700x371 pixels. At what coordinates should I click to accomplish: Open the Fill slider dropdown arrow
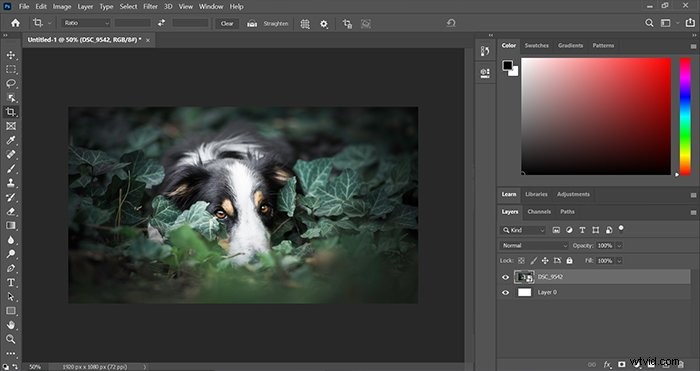pos(619,260)
